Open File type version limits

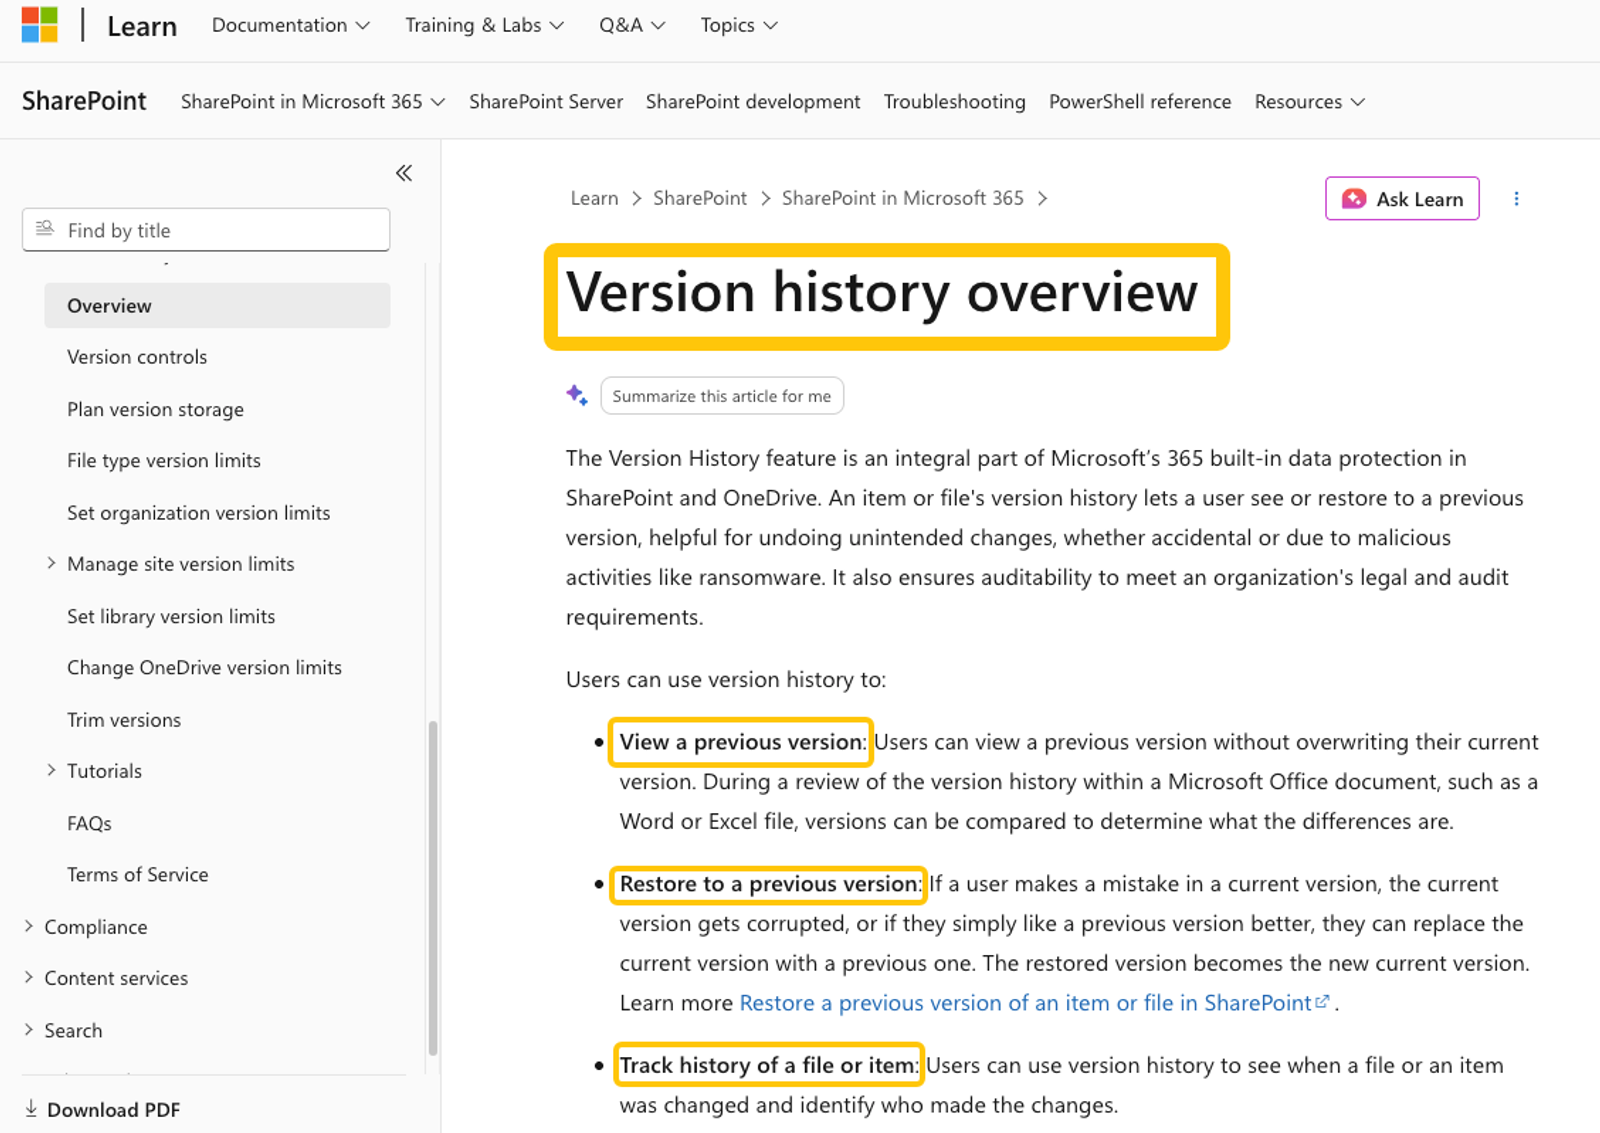point(164,460)
